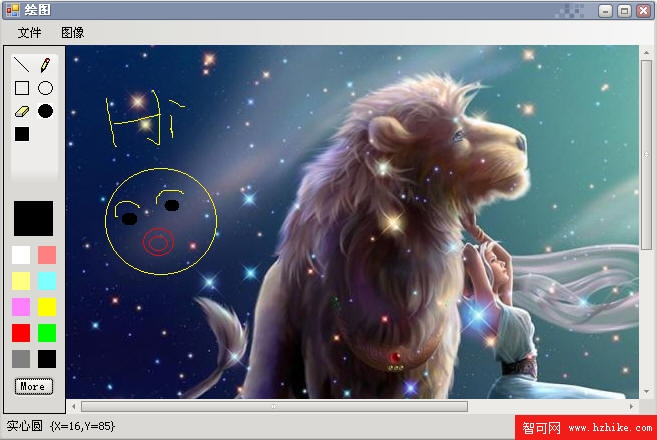657x440 pixels.
Task: Click the More colors button
Action: (34, 386)
